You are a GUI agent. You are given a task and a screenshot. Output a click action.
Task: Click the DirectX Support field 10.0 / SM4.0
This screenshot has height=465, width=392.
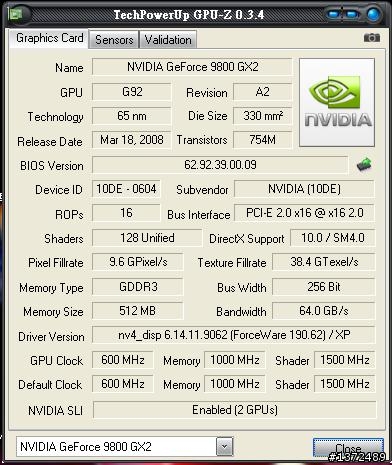point(333,238)
